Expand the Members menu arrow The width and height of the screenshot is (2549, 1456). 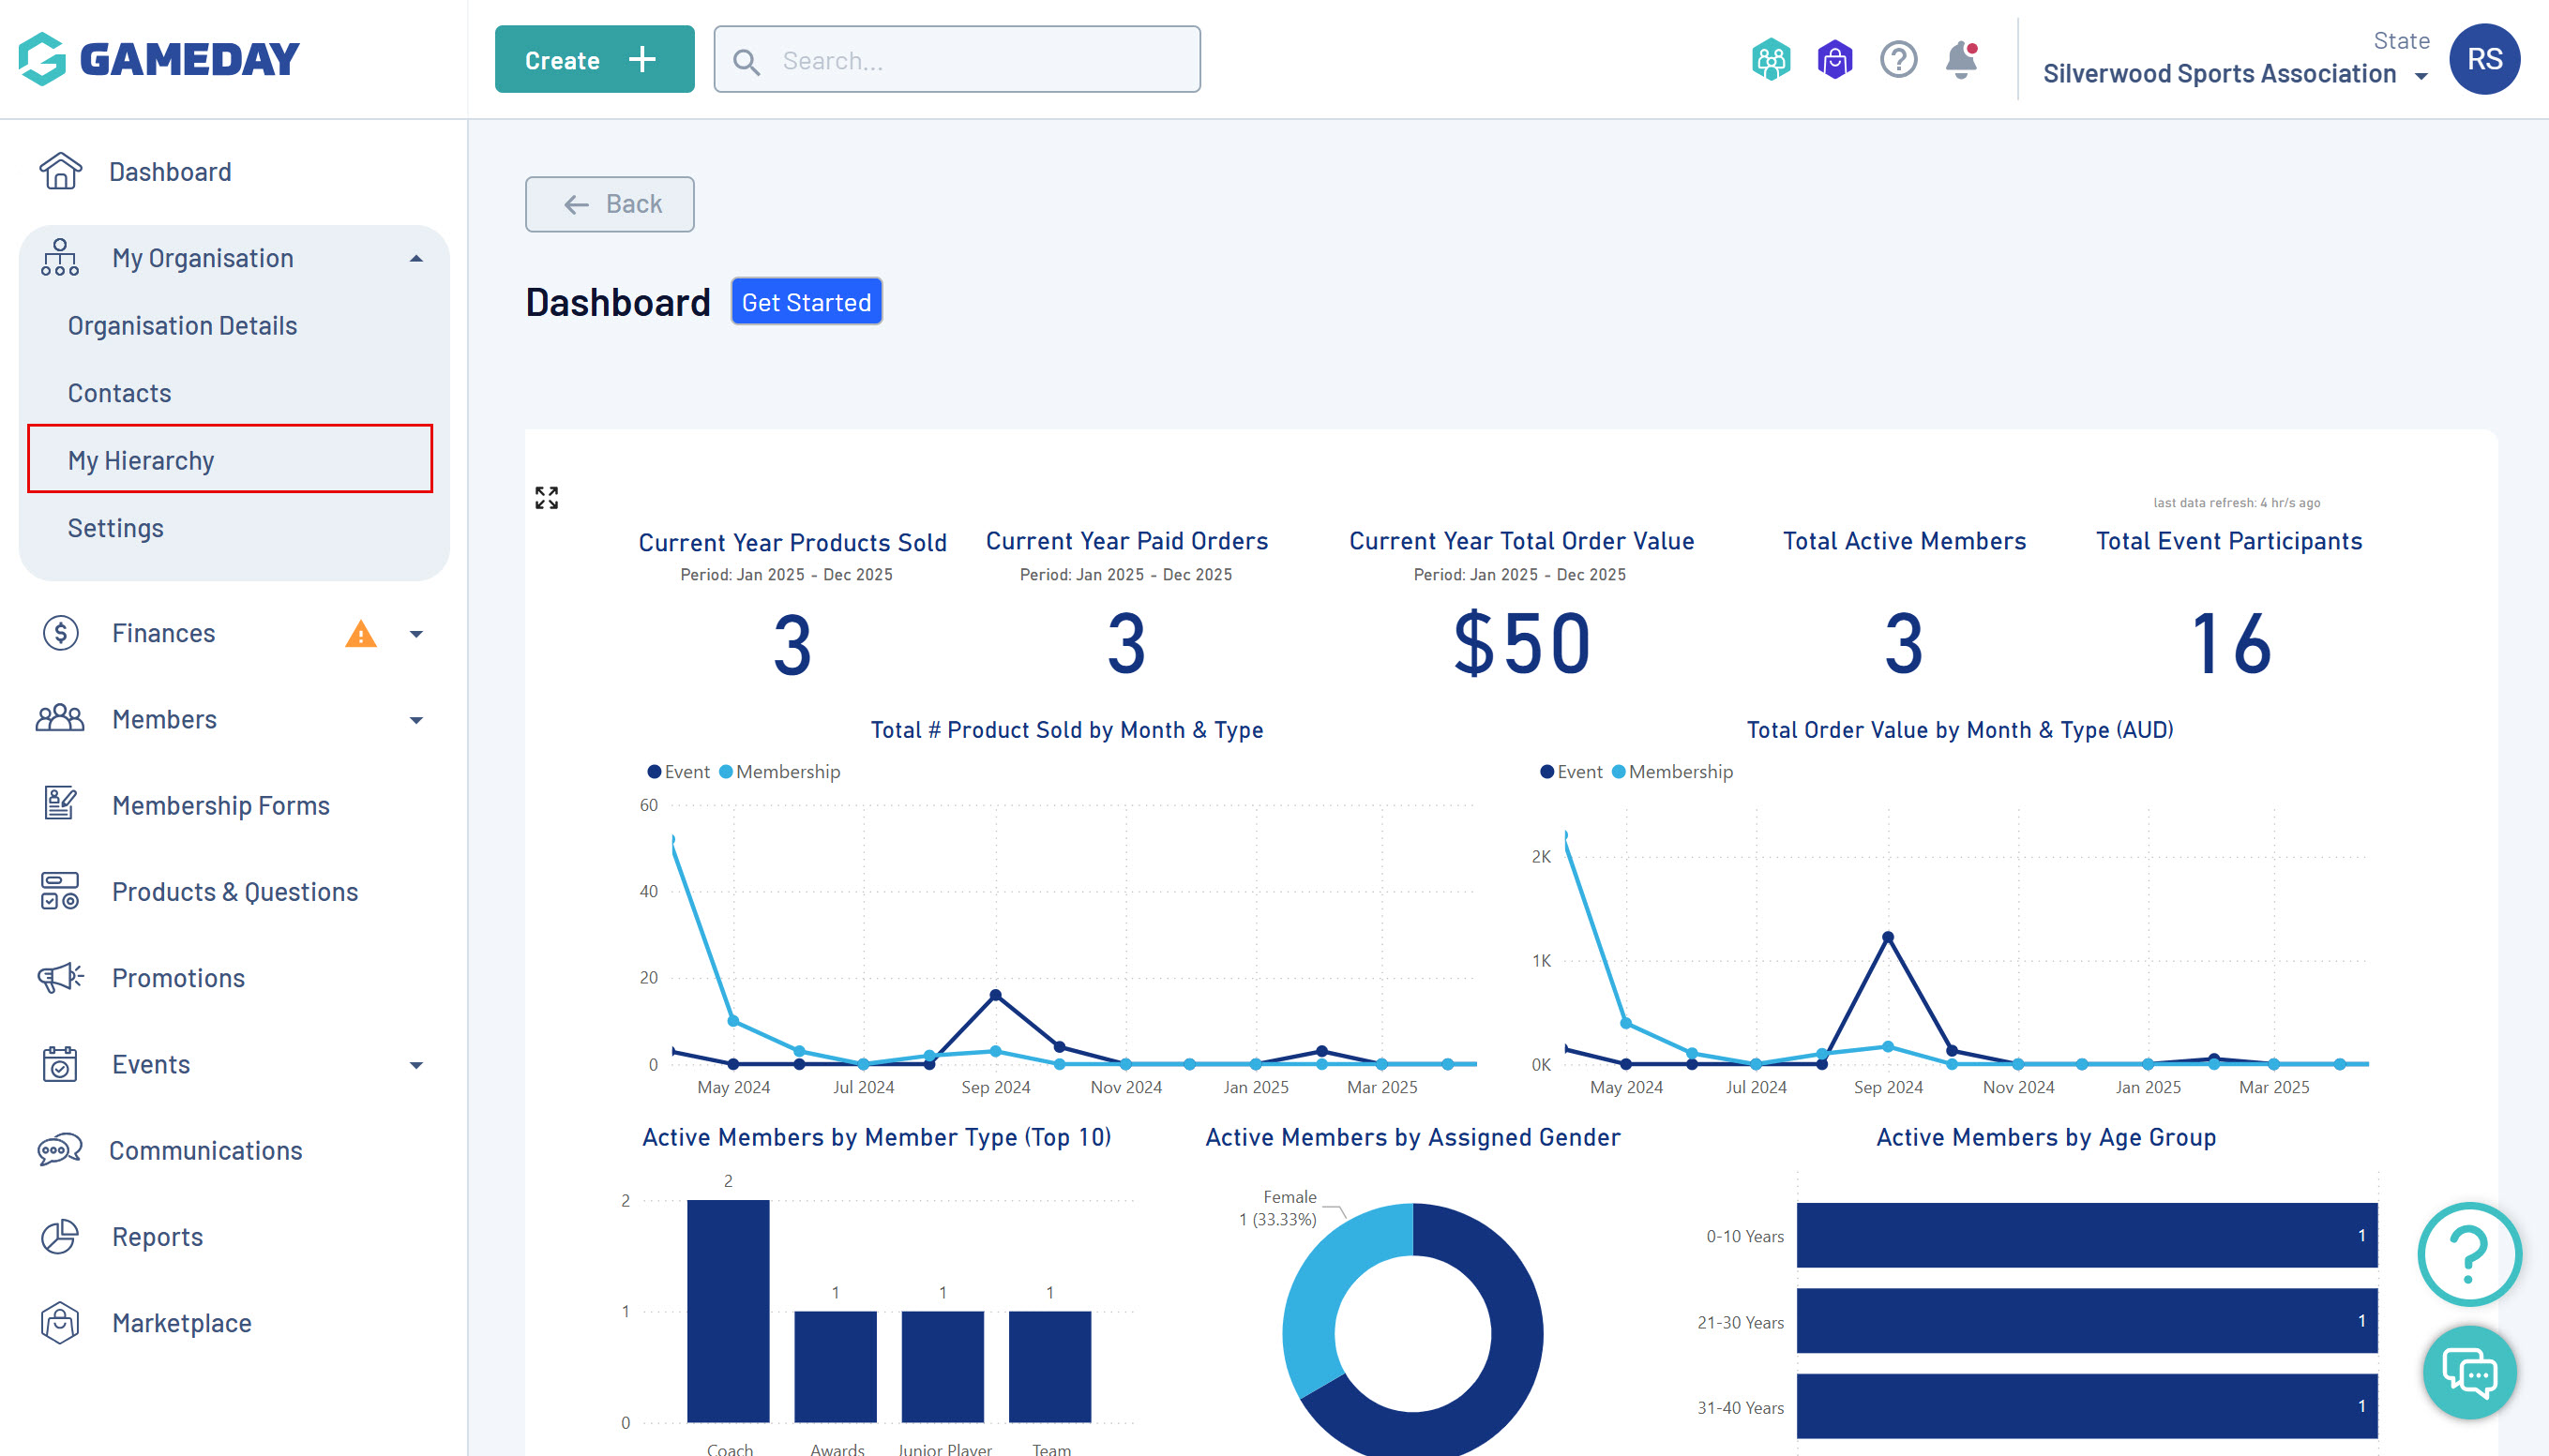pos(416,720)
